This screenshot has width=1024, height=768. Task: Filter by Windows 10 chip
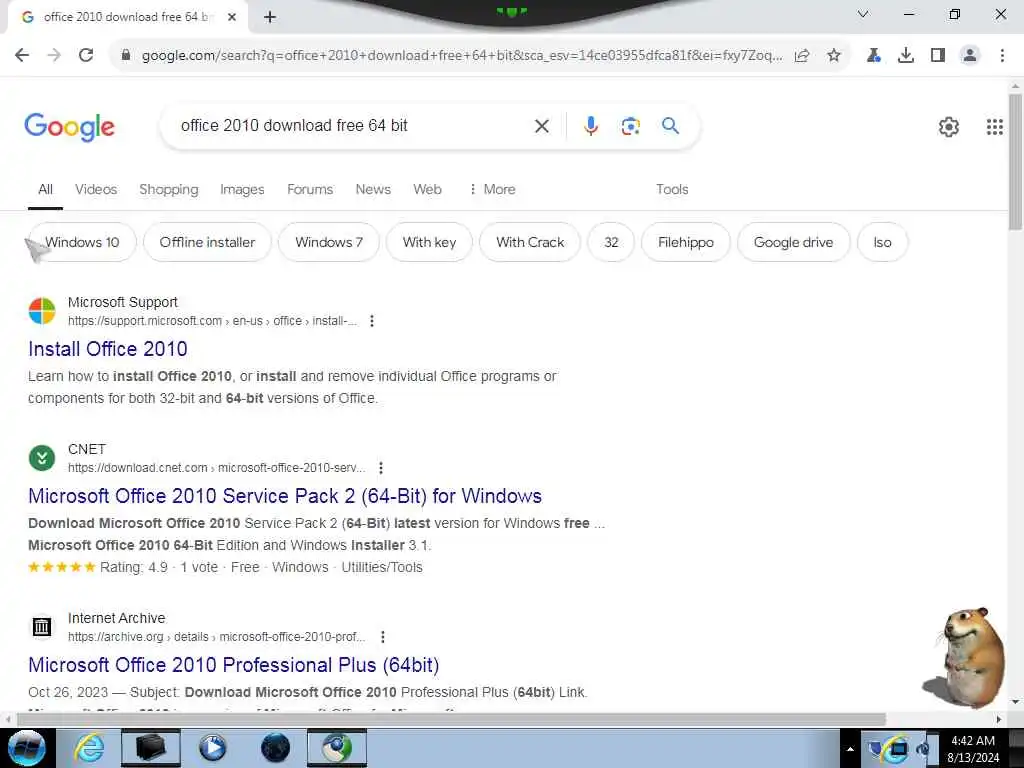tap(82, 242)
